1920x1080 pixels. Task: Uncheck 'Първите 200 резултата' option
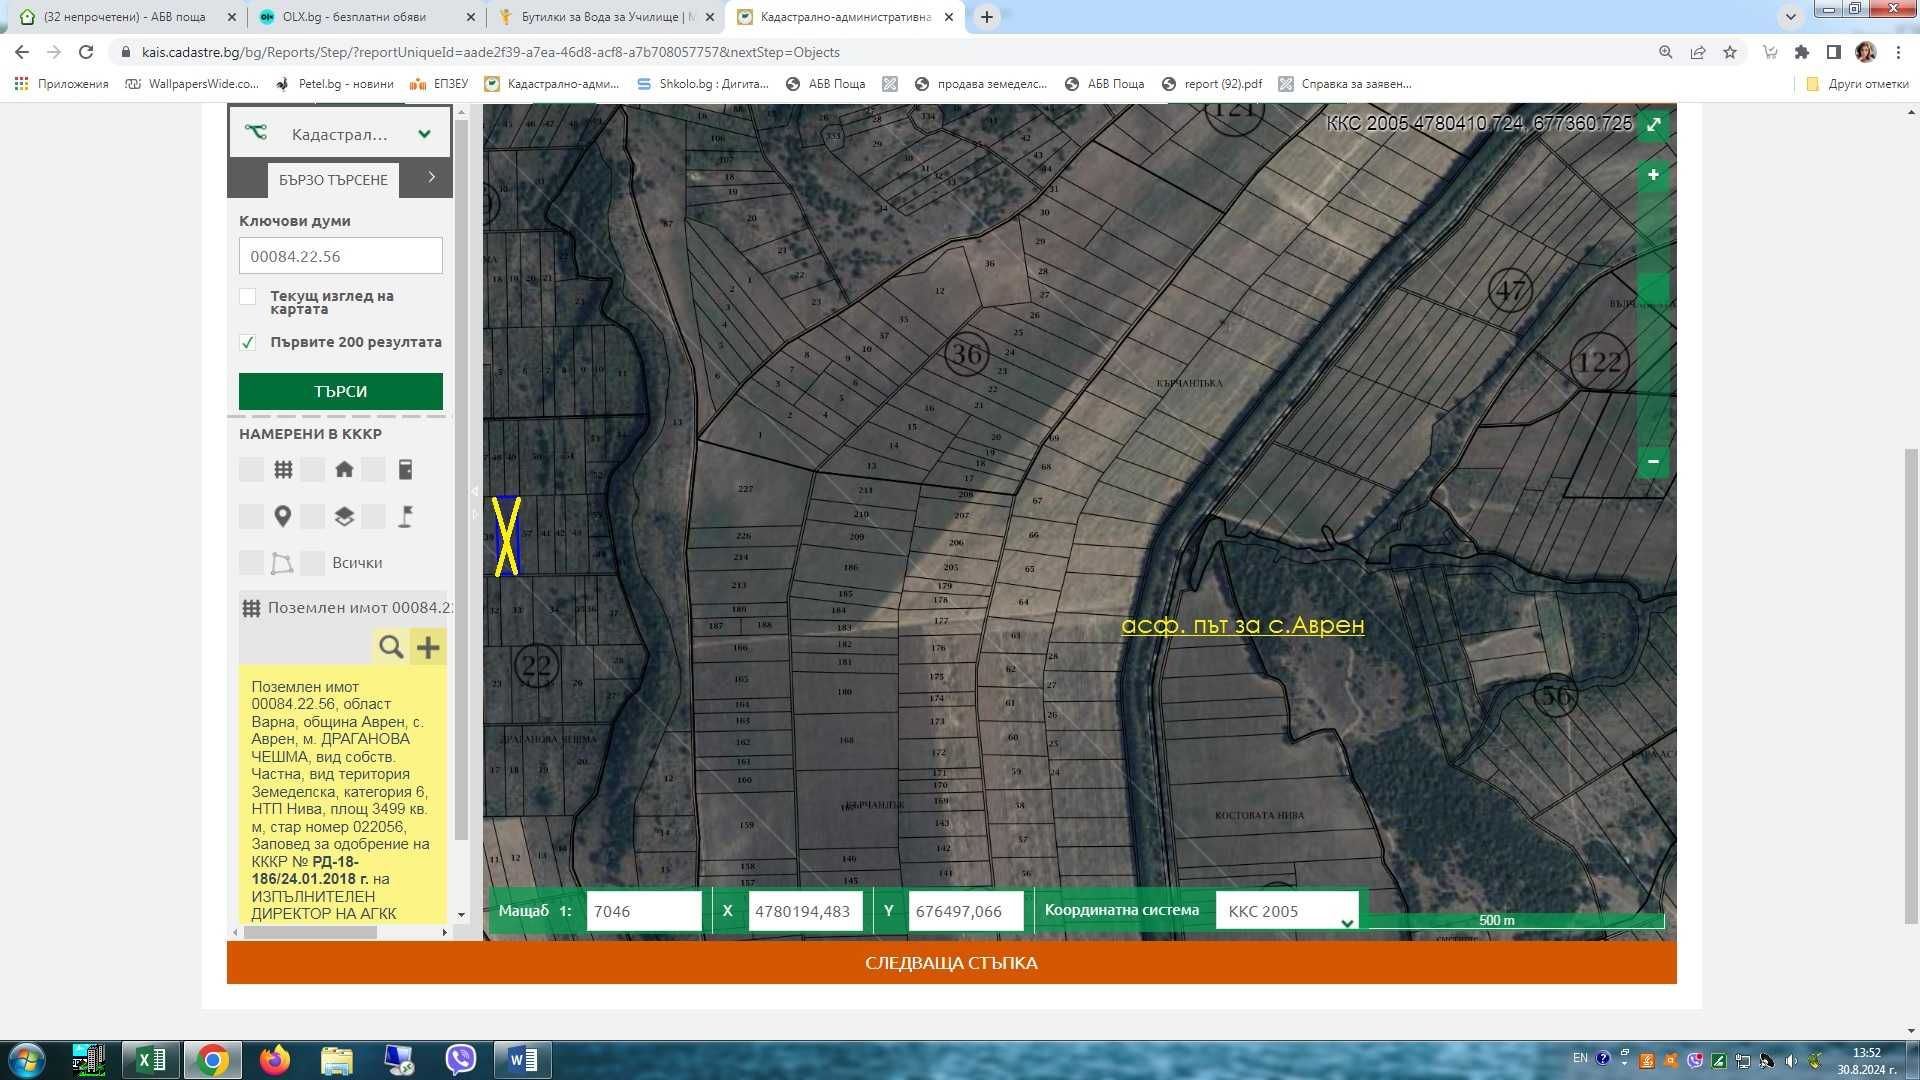click(x=248, y=342)
